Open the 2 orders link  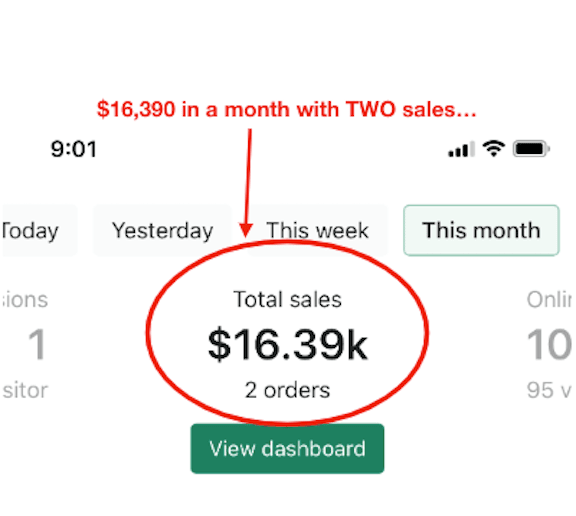pos(288,390)
